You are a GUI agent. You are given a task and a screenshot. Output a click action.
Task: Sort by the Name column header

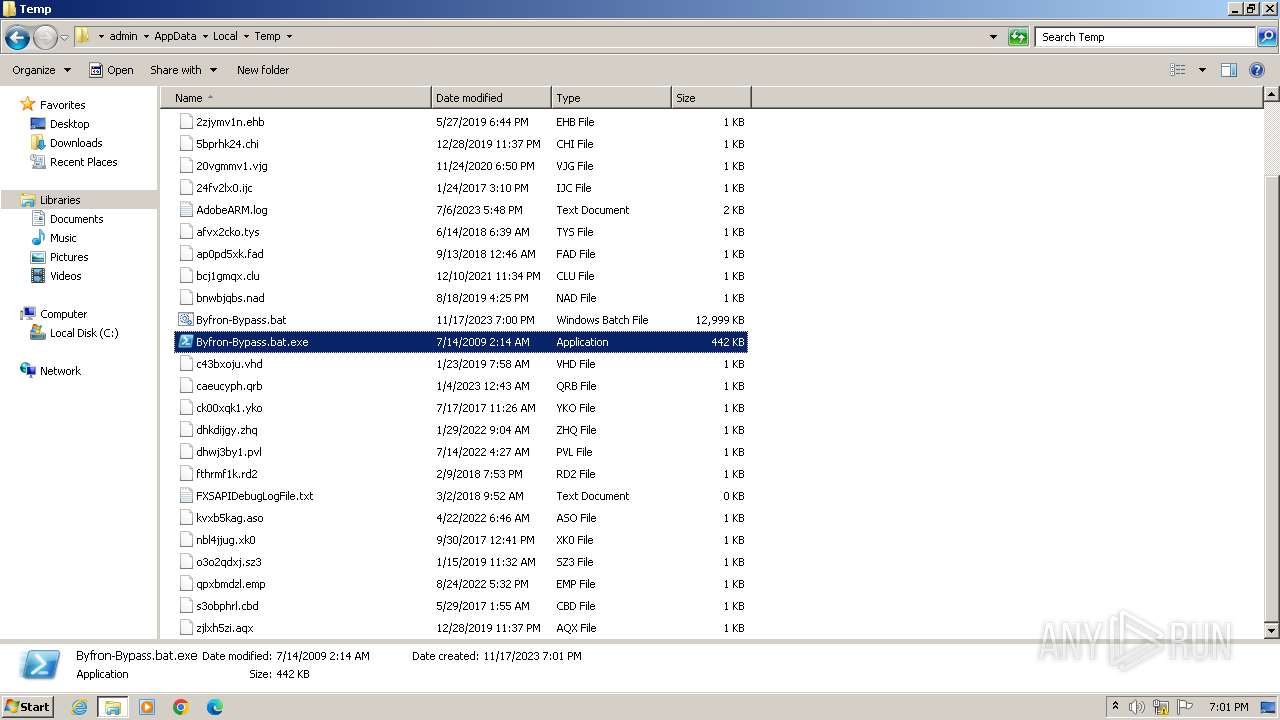[296, 98]
